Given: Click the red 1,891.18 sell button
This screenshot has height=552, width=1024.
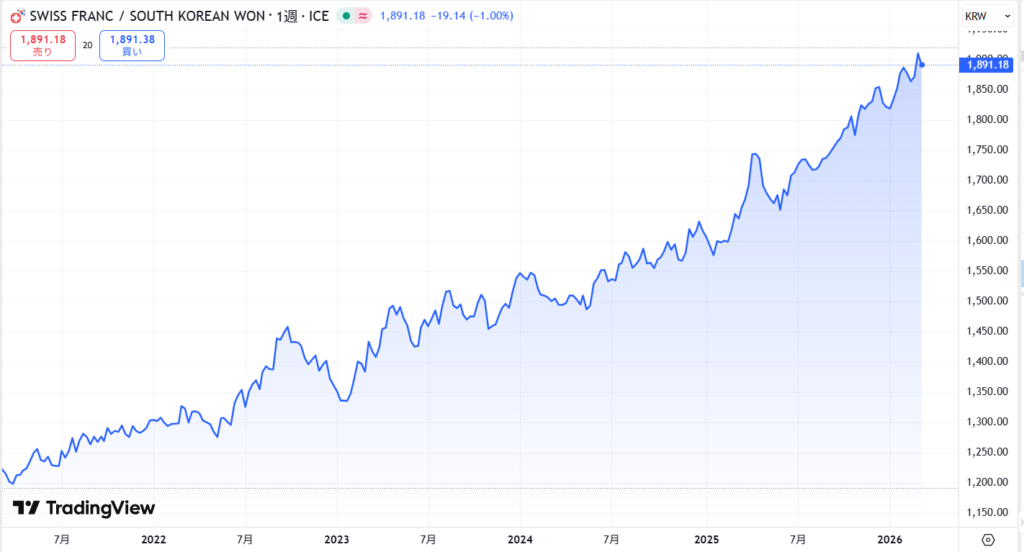Looking at the screenshot, I should (x=42, y=45).
